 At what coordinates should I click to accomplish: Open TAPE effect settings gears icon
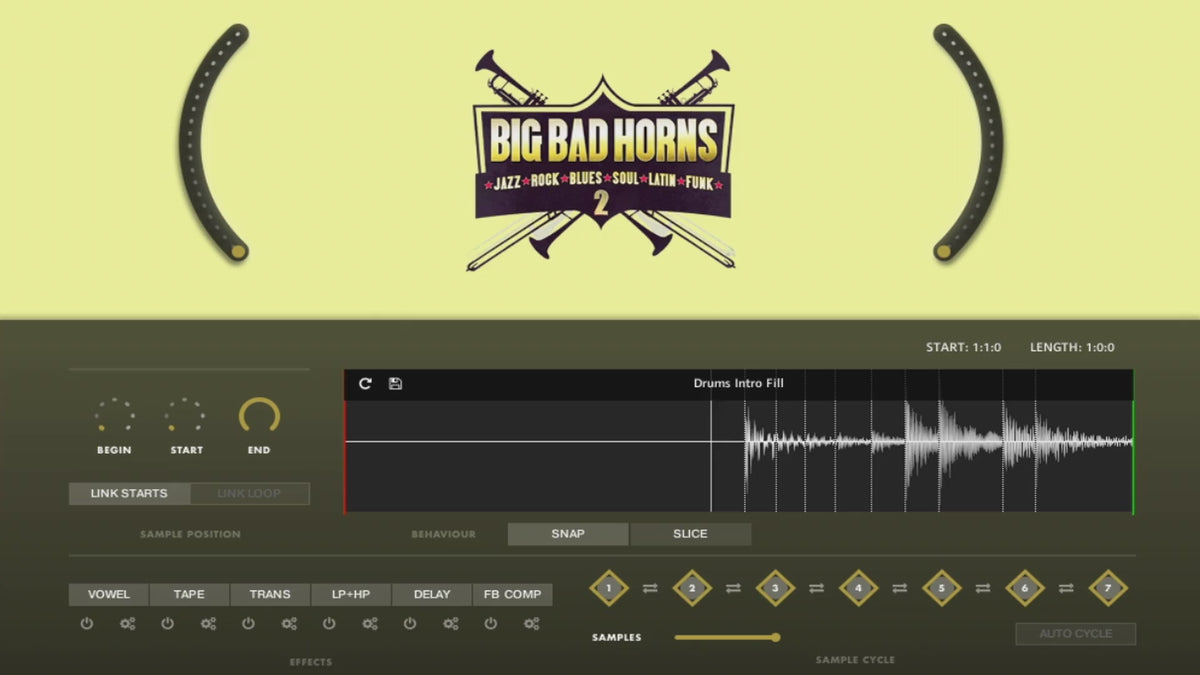click(x=208, y=624)
